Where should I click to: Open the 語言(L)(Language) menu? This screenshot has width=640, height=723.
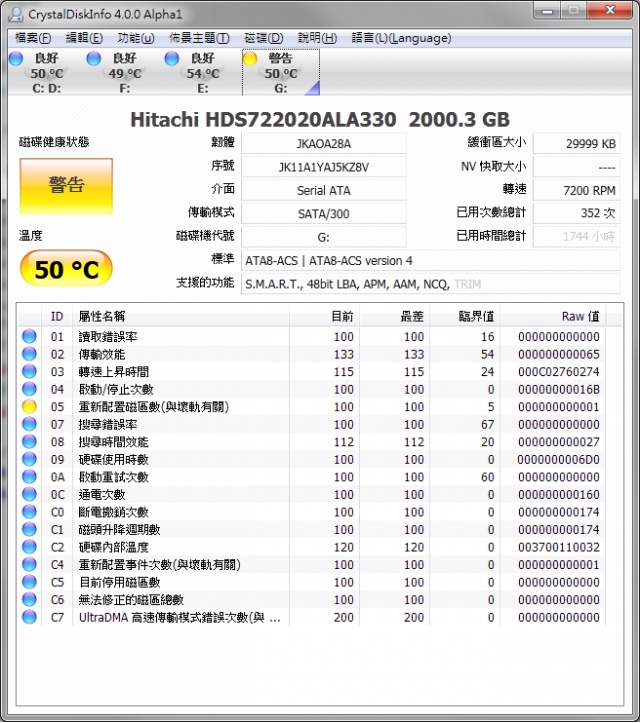click(x=401, y=38)
